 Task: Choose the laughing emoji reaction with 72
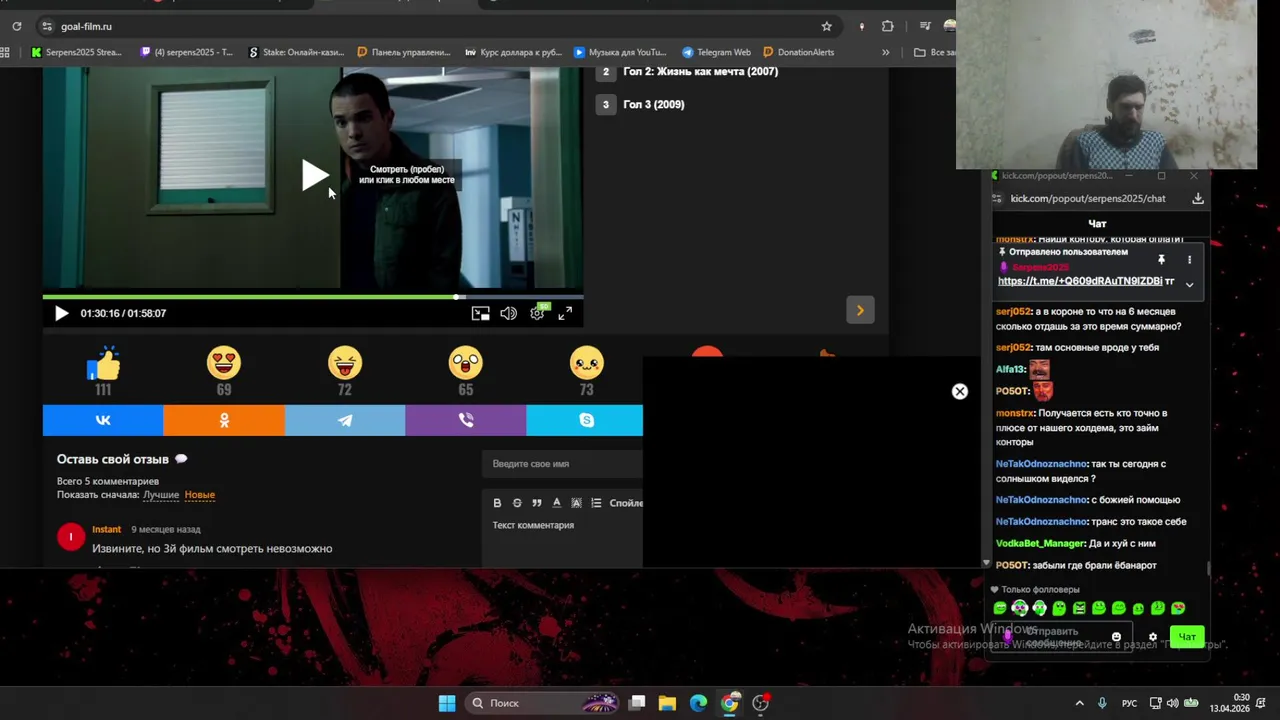tap(345, 362)
